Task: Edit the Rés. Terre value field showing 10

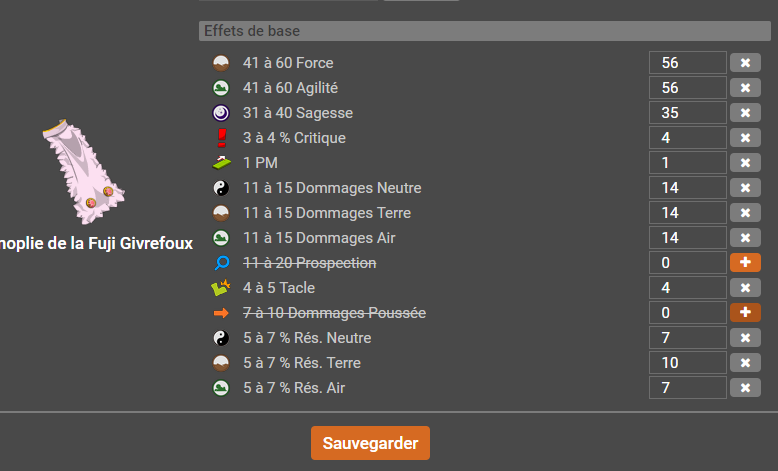Action: [x=688, y=362]
